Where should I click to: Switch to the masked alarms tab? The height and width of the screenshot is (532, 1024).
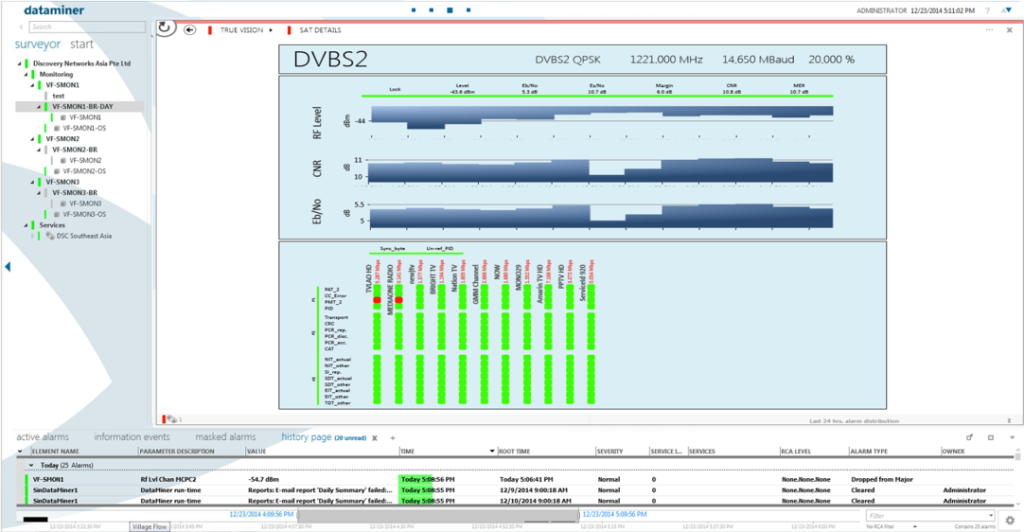[x=225, y=437]
